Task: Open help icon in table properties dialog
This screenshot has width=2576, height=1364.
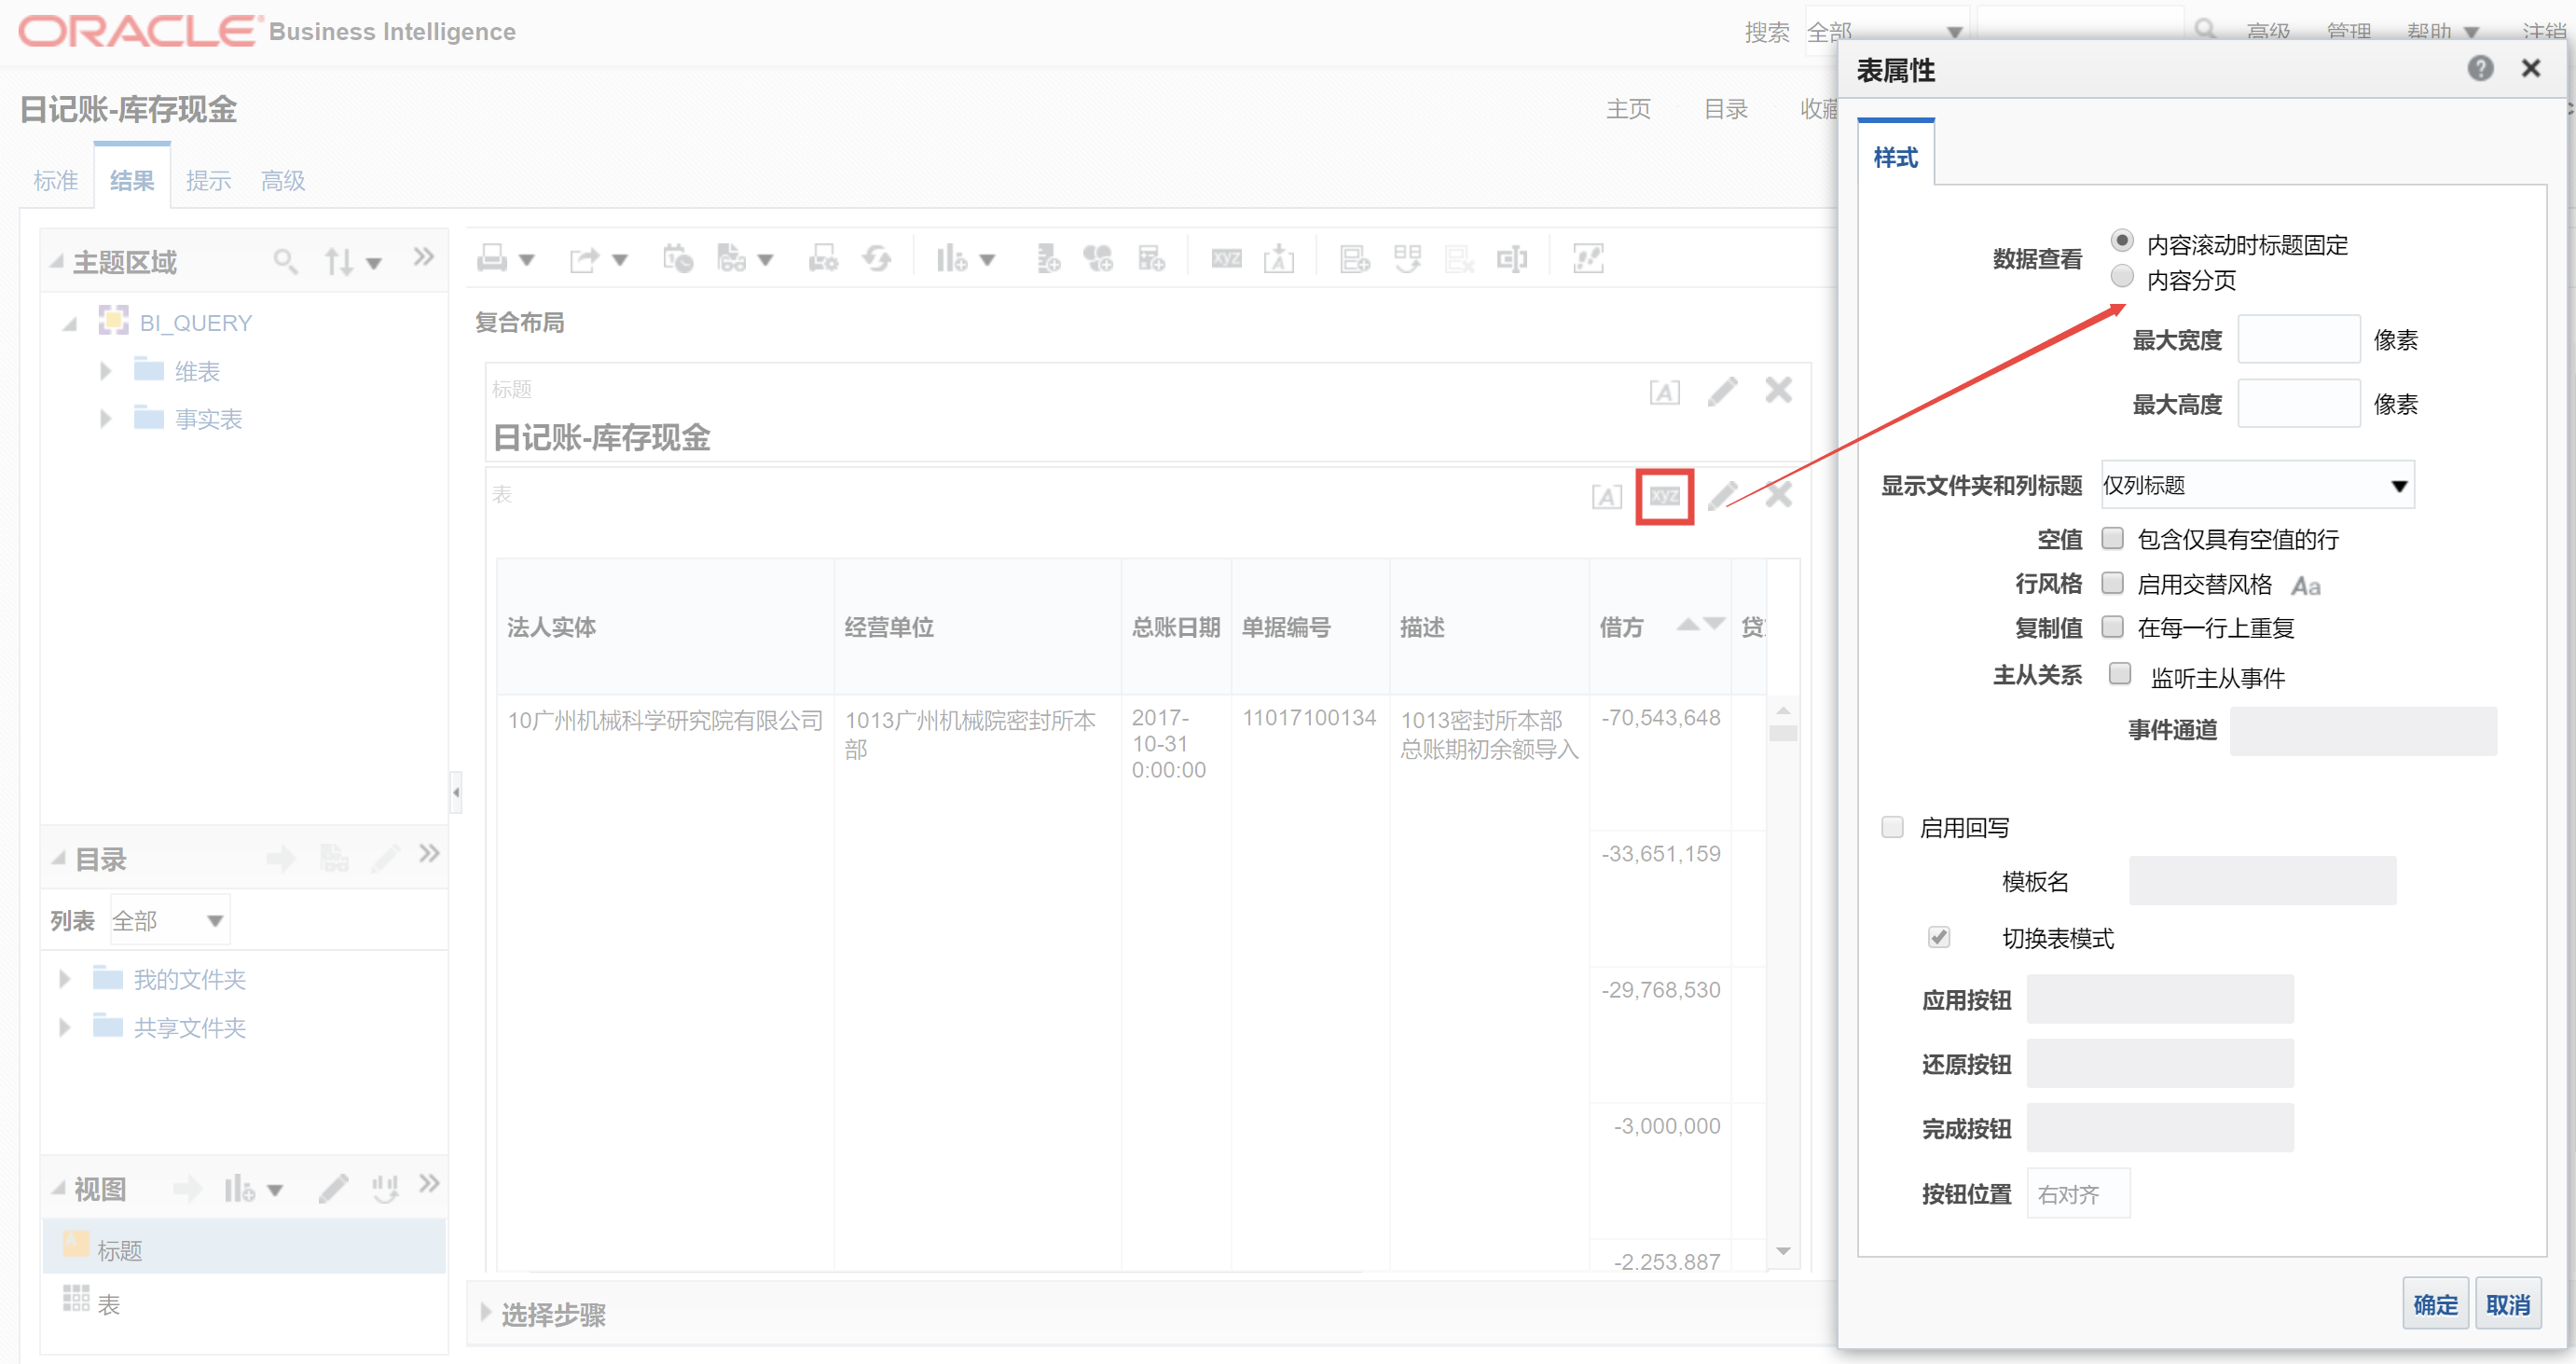Action: pos(2479,69)
